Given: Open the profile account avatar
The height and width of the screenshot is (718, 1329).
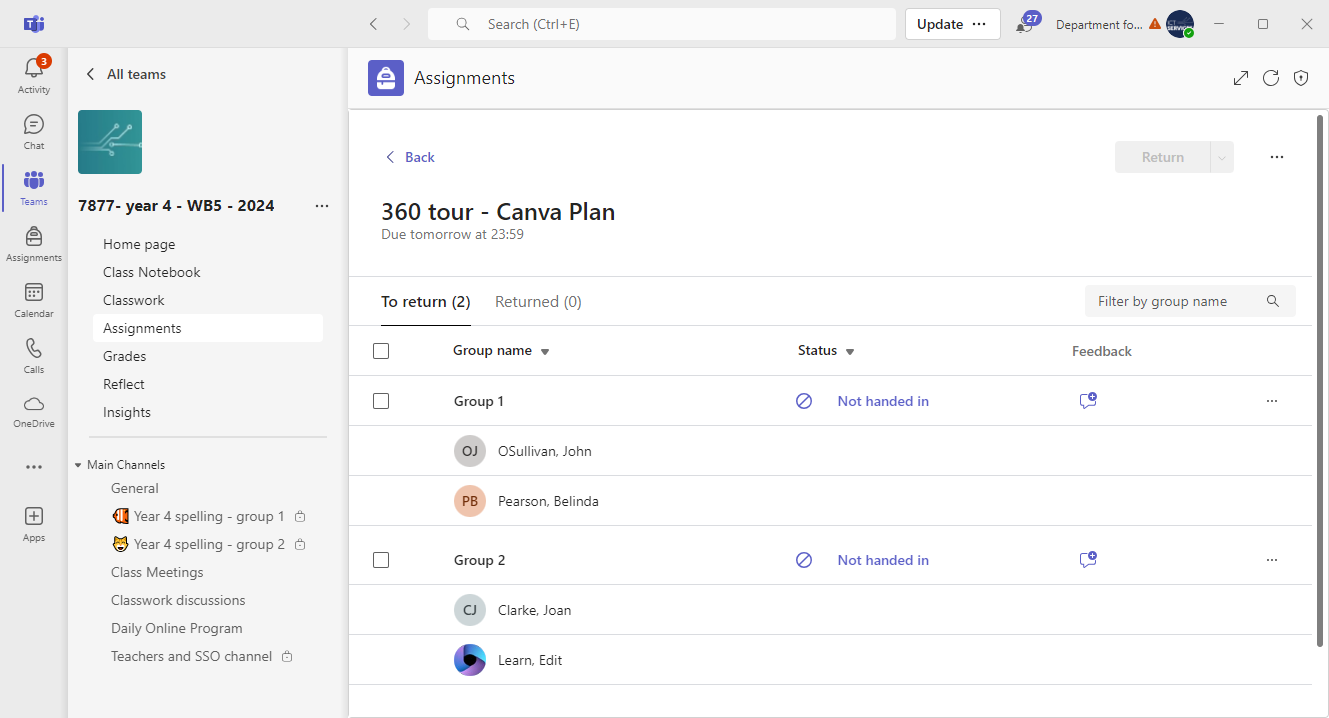Looking at the screenshot, I should pyautogui.click(x=1180, y=24).
